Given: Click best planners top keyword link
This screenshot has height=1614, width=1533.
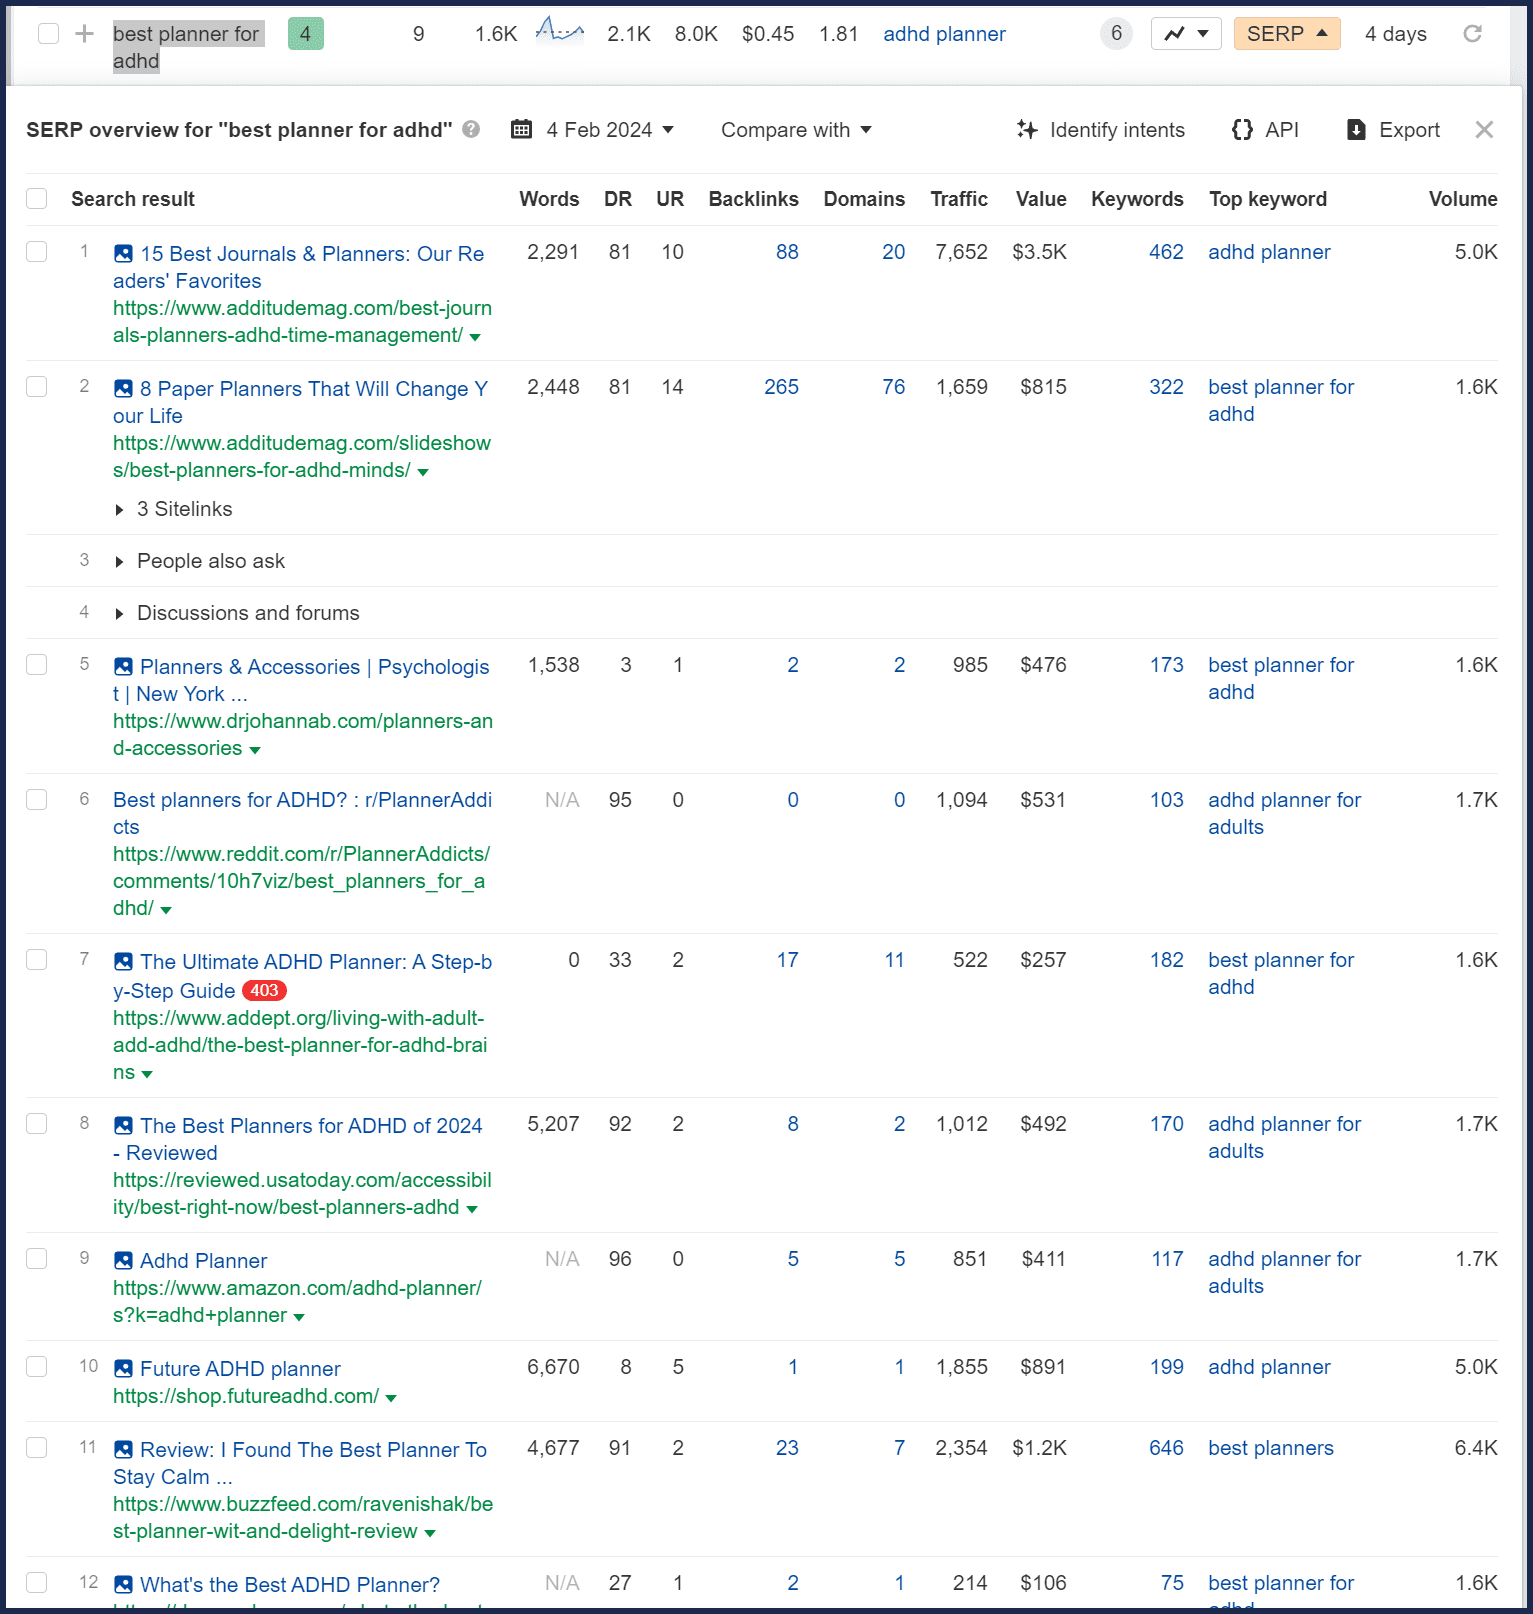Looking at the screenshot, I should pos(1271,1448).
